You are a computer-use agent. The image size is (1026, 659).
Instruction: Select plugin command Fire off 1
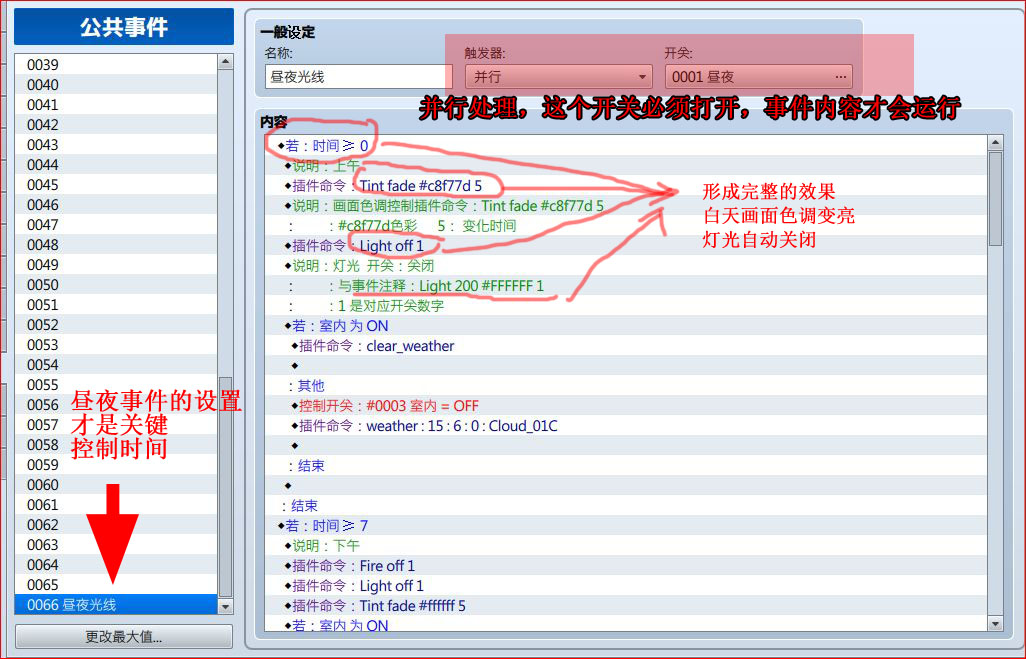coord(626,565)
